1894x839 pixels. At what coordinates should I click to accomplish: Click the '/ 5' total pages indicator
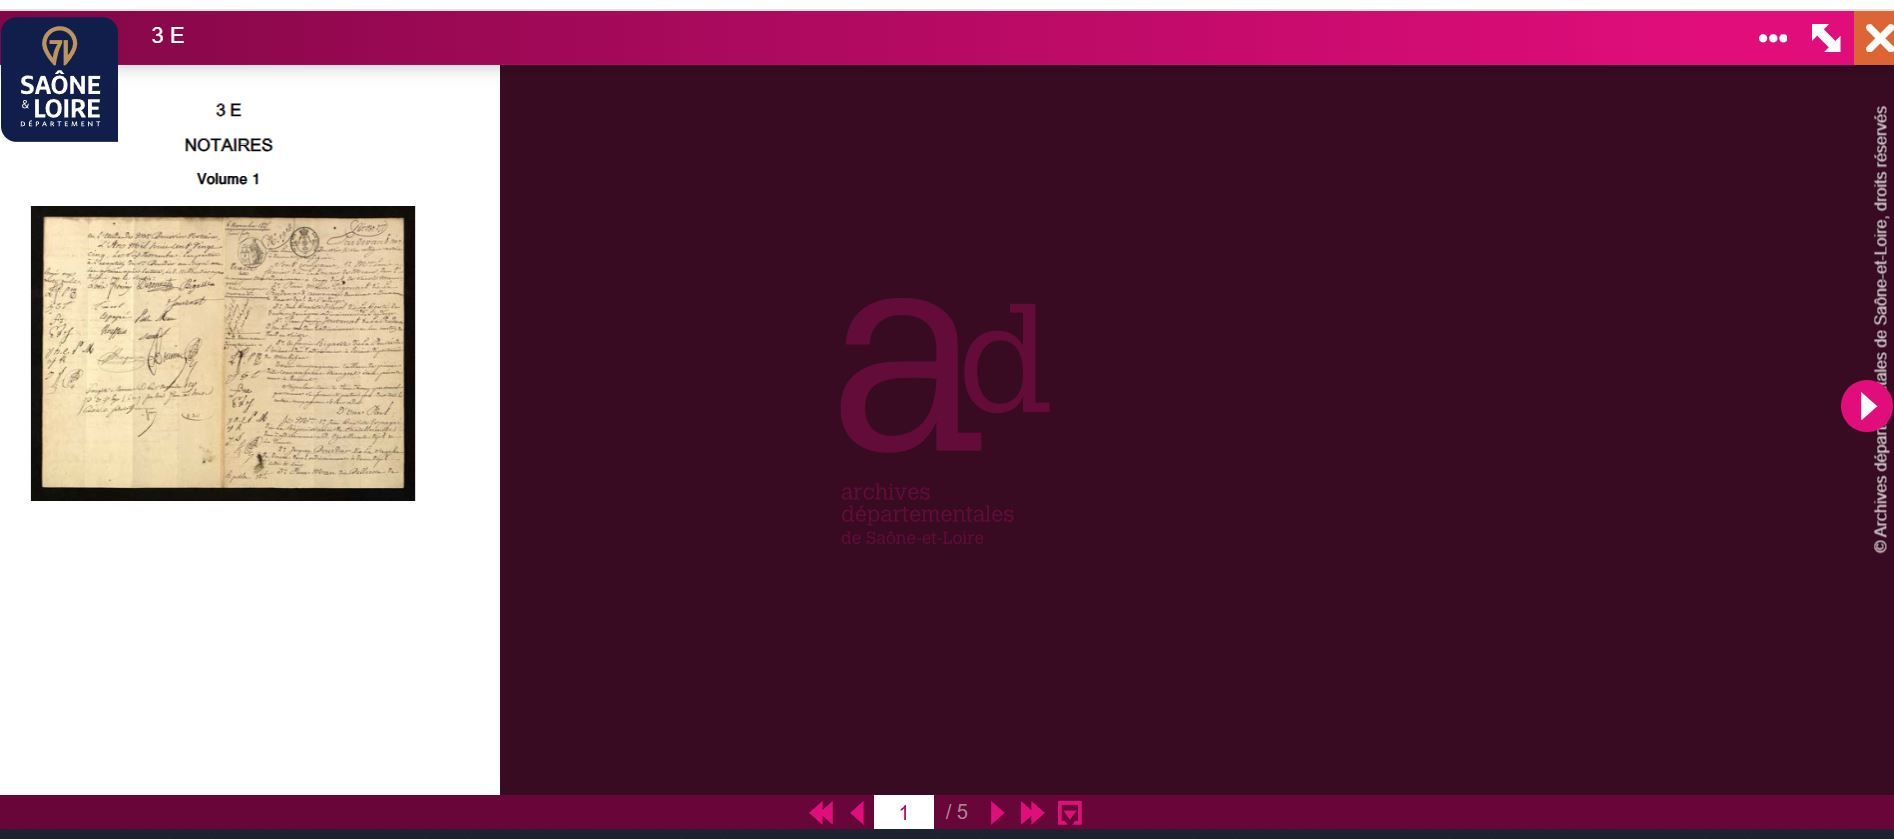tap(957, 812)
